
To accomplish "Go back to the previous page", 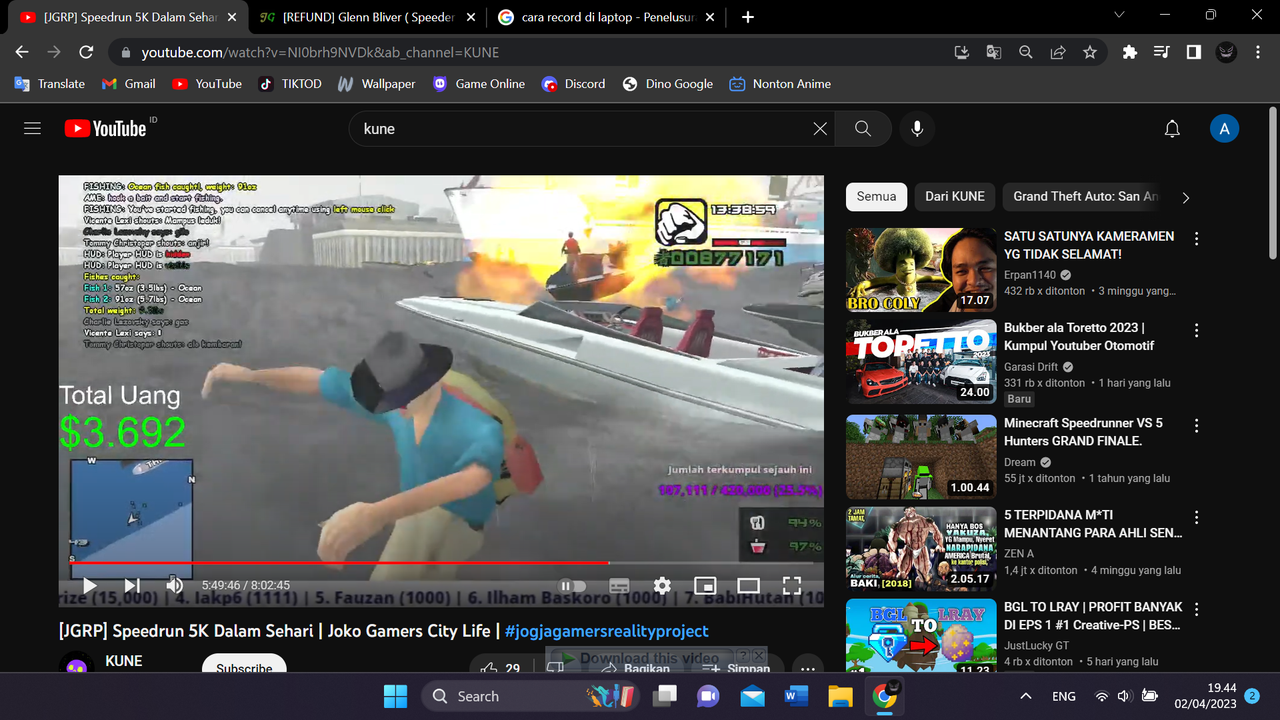I will (x=22, y=52).
